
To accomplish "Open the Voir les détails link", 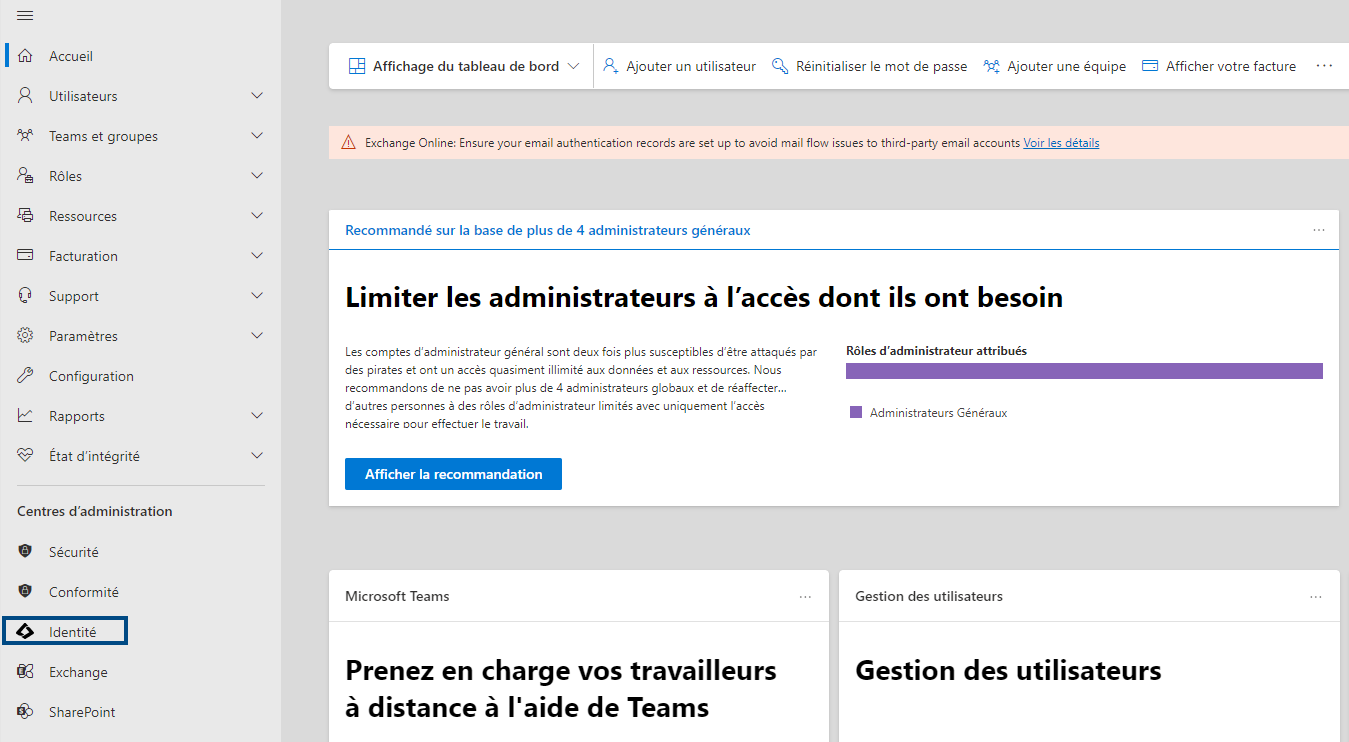I will click(x=1061, y=143).
